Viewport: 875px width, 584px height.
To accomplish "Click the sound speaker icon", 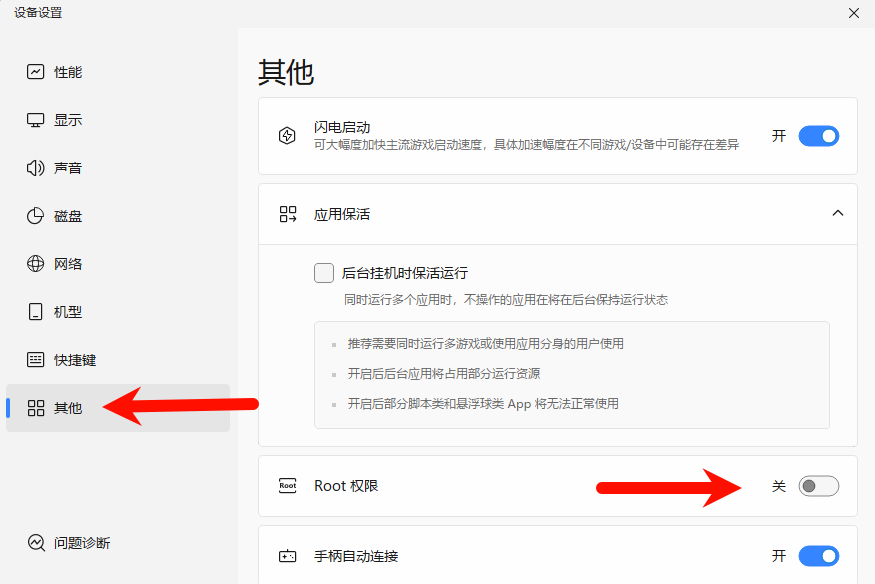I will pos(36,168).
